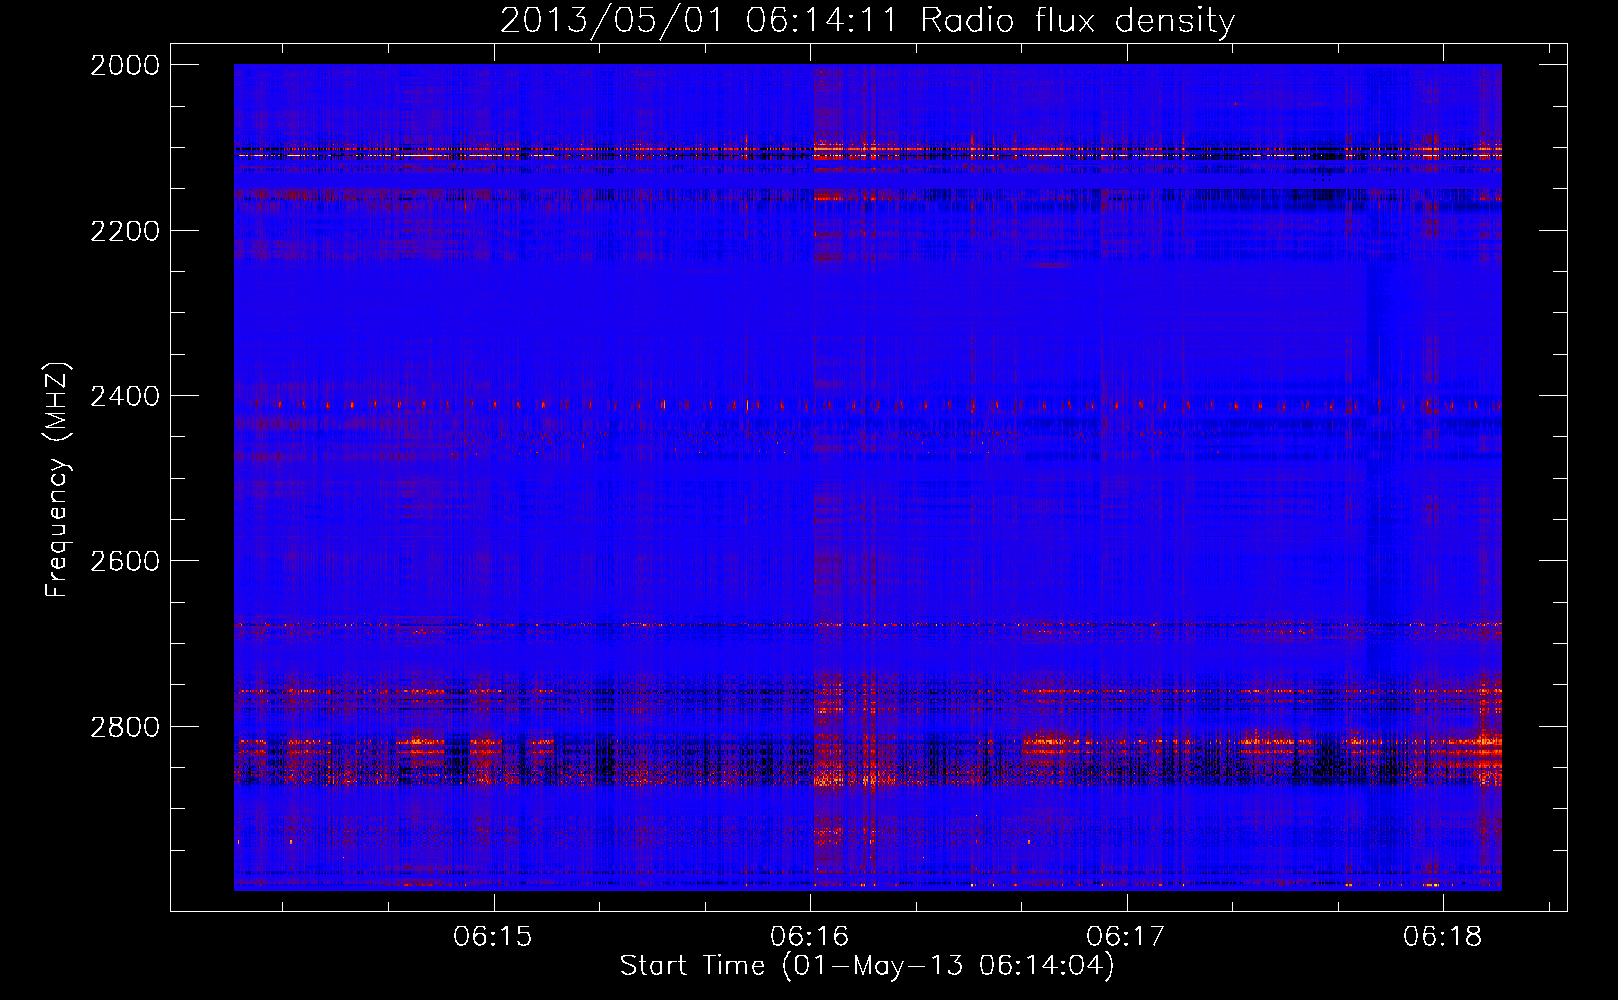Click the 2400 frequency tick label
Screen dimensions: 1618x1000
pyautogui.click(x=125, y=396)
